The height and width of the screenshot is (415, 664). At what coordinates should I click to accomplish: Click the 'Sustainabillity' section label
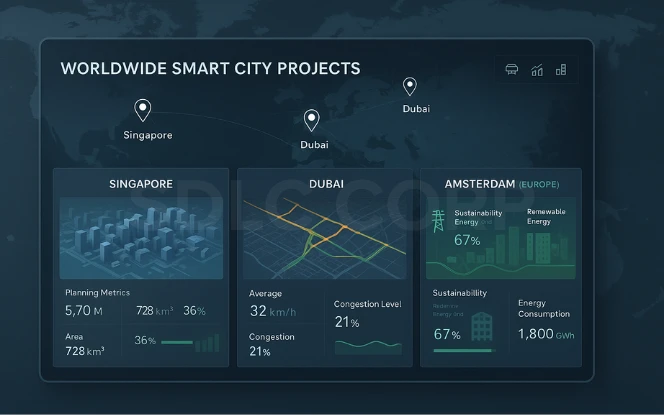[459, 293]
